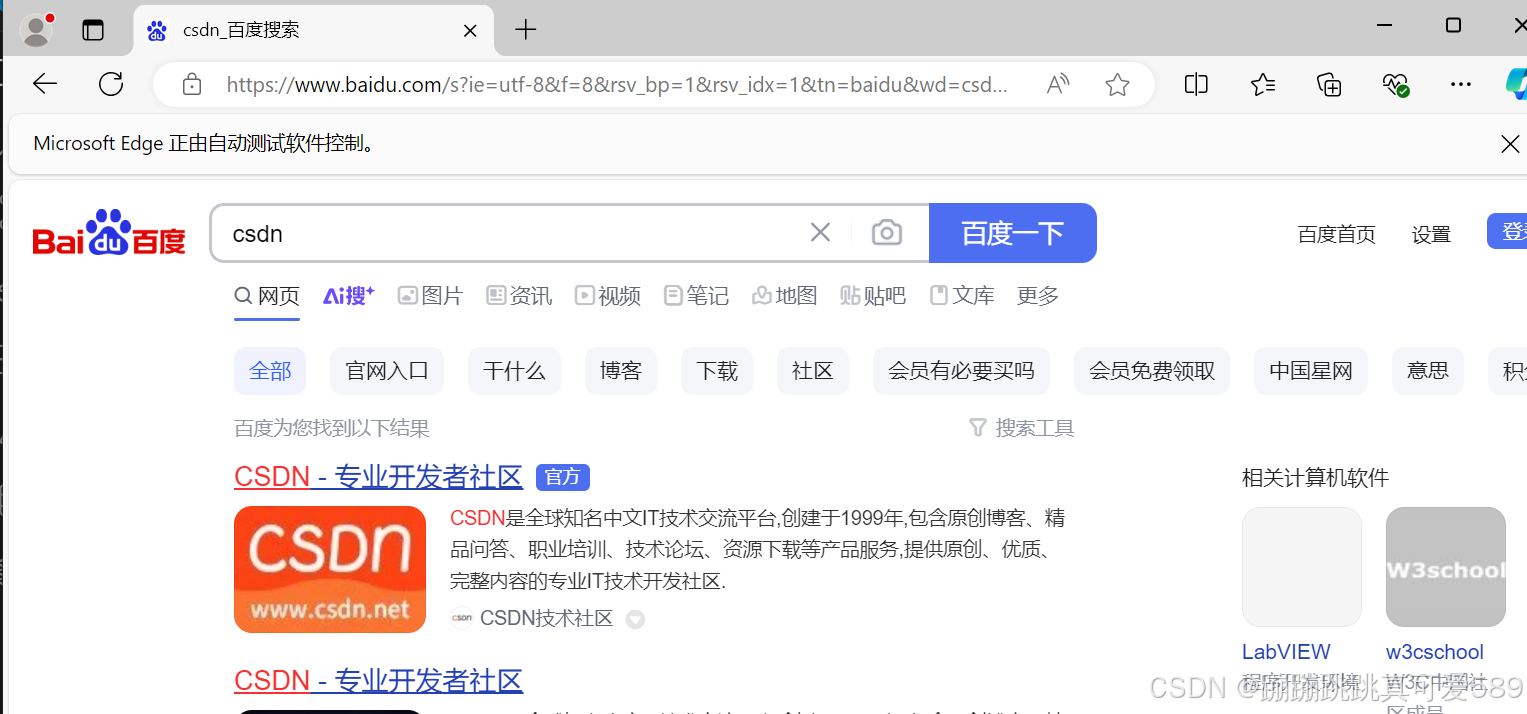This screenshot has width=1527, height=714.
Task: Toggle split screen icon
Action: click(1196, 84)
